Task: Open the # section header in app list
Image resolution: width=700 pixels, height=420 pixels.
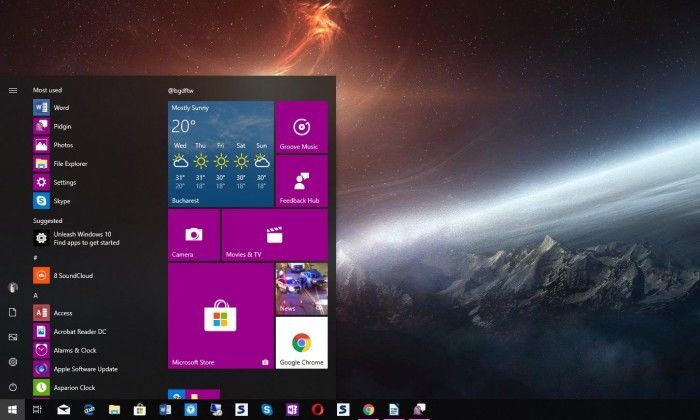Action: tap(36, 257)
